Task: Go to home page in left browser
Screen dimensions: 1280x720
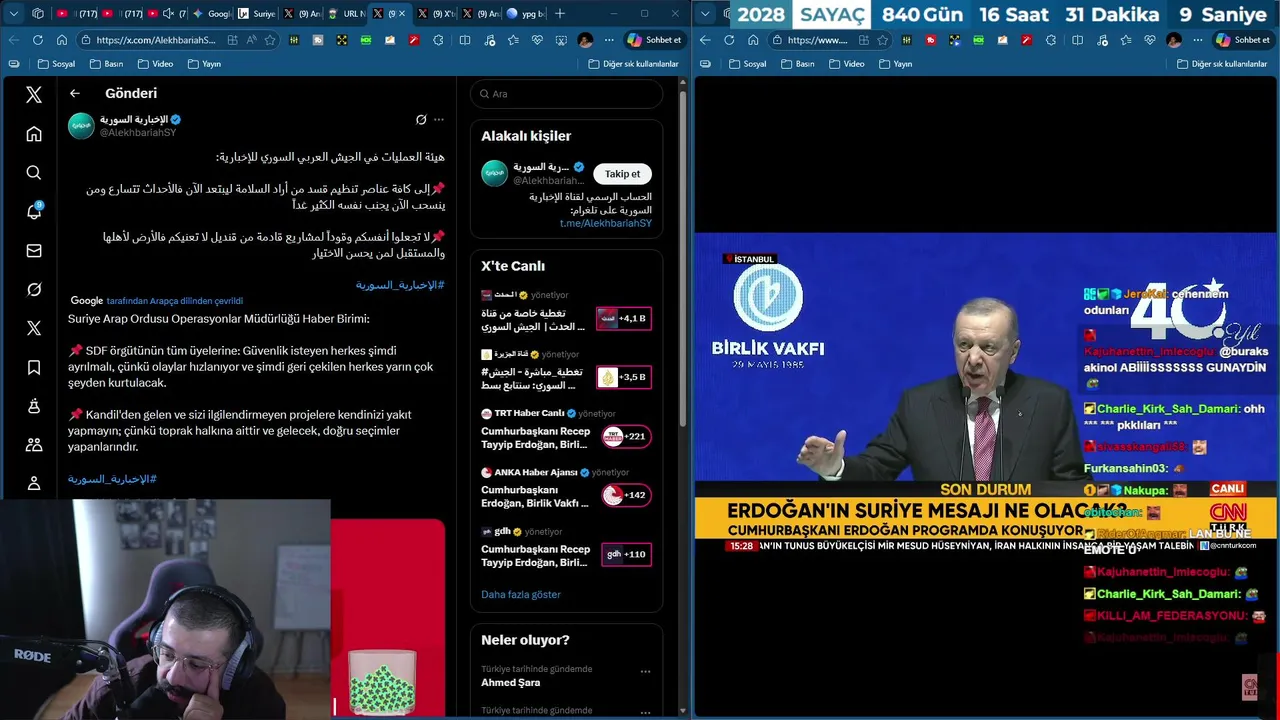Action: (x=62, y=40)
